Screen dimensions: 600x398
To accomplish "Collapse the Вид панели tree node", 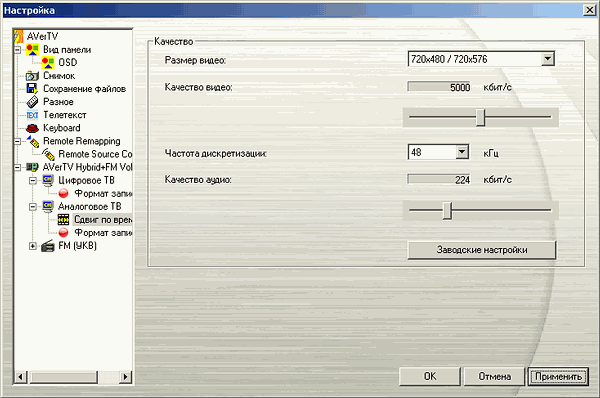I will [x=18, y=50].
